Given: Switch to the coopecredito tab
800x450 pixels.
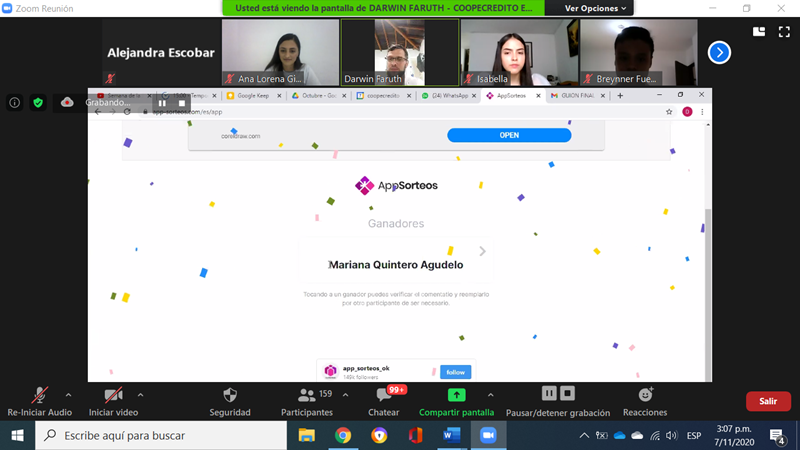Looking at the screenshot, I should pos(383,95).
